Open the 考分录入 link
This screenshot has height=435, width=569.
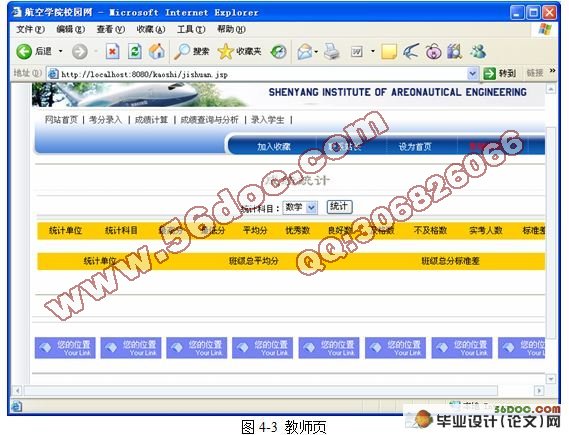point(106,119)
